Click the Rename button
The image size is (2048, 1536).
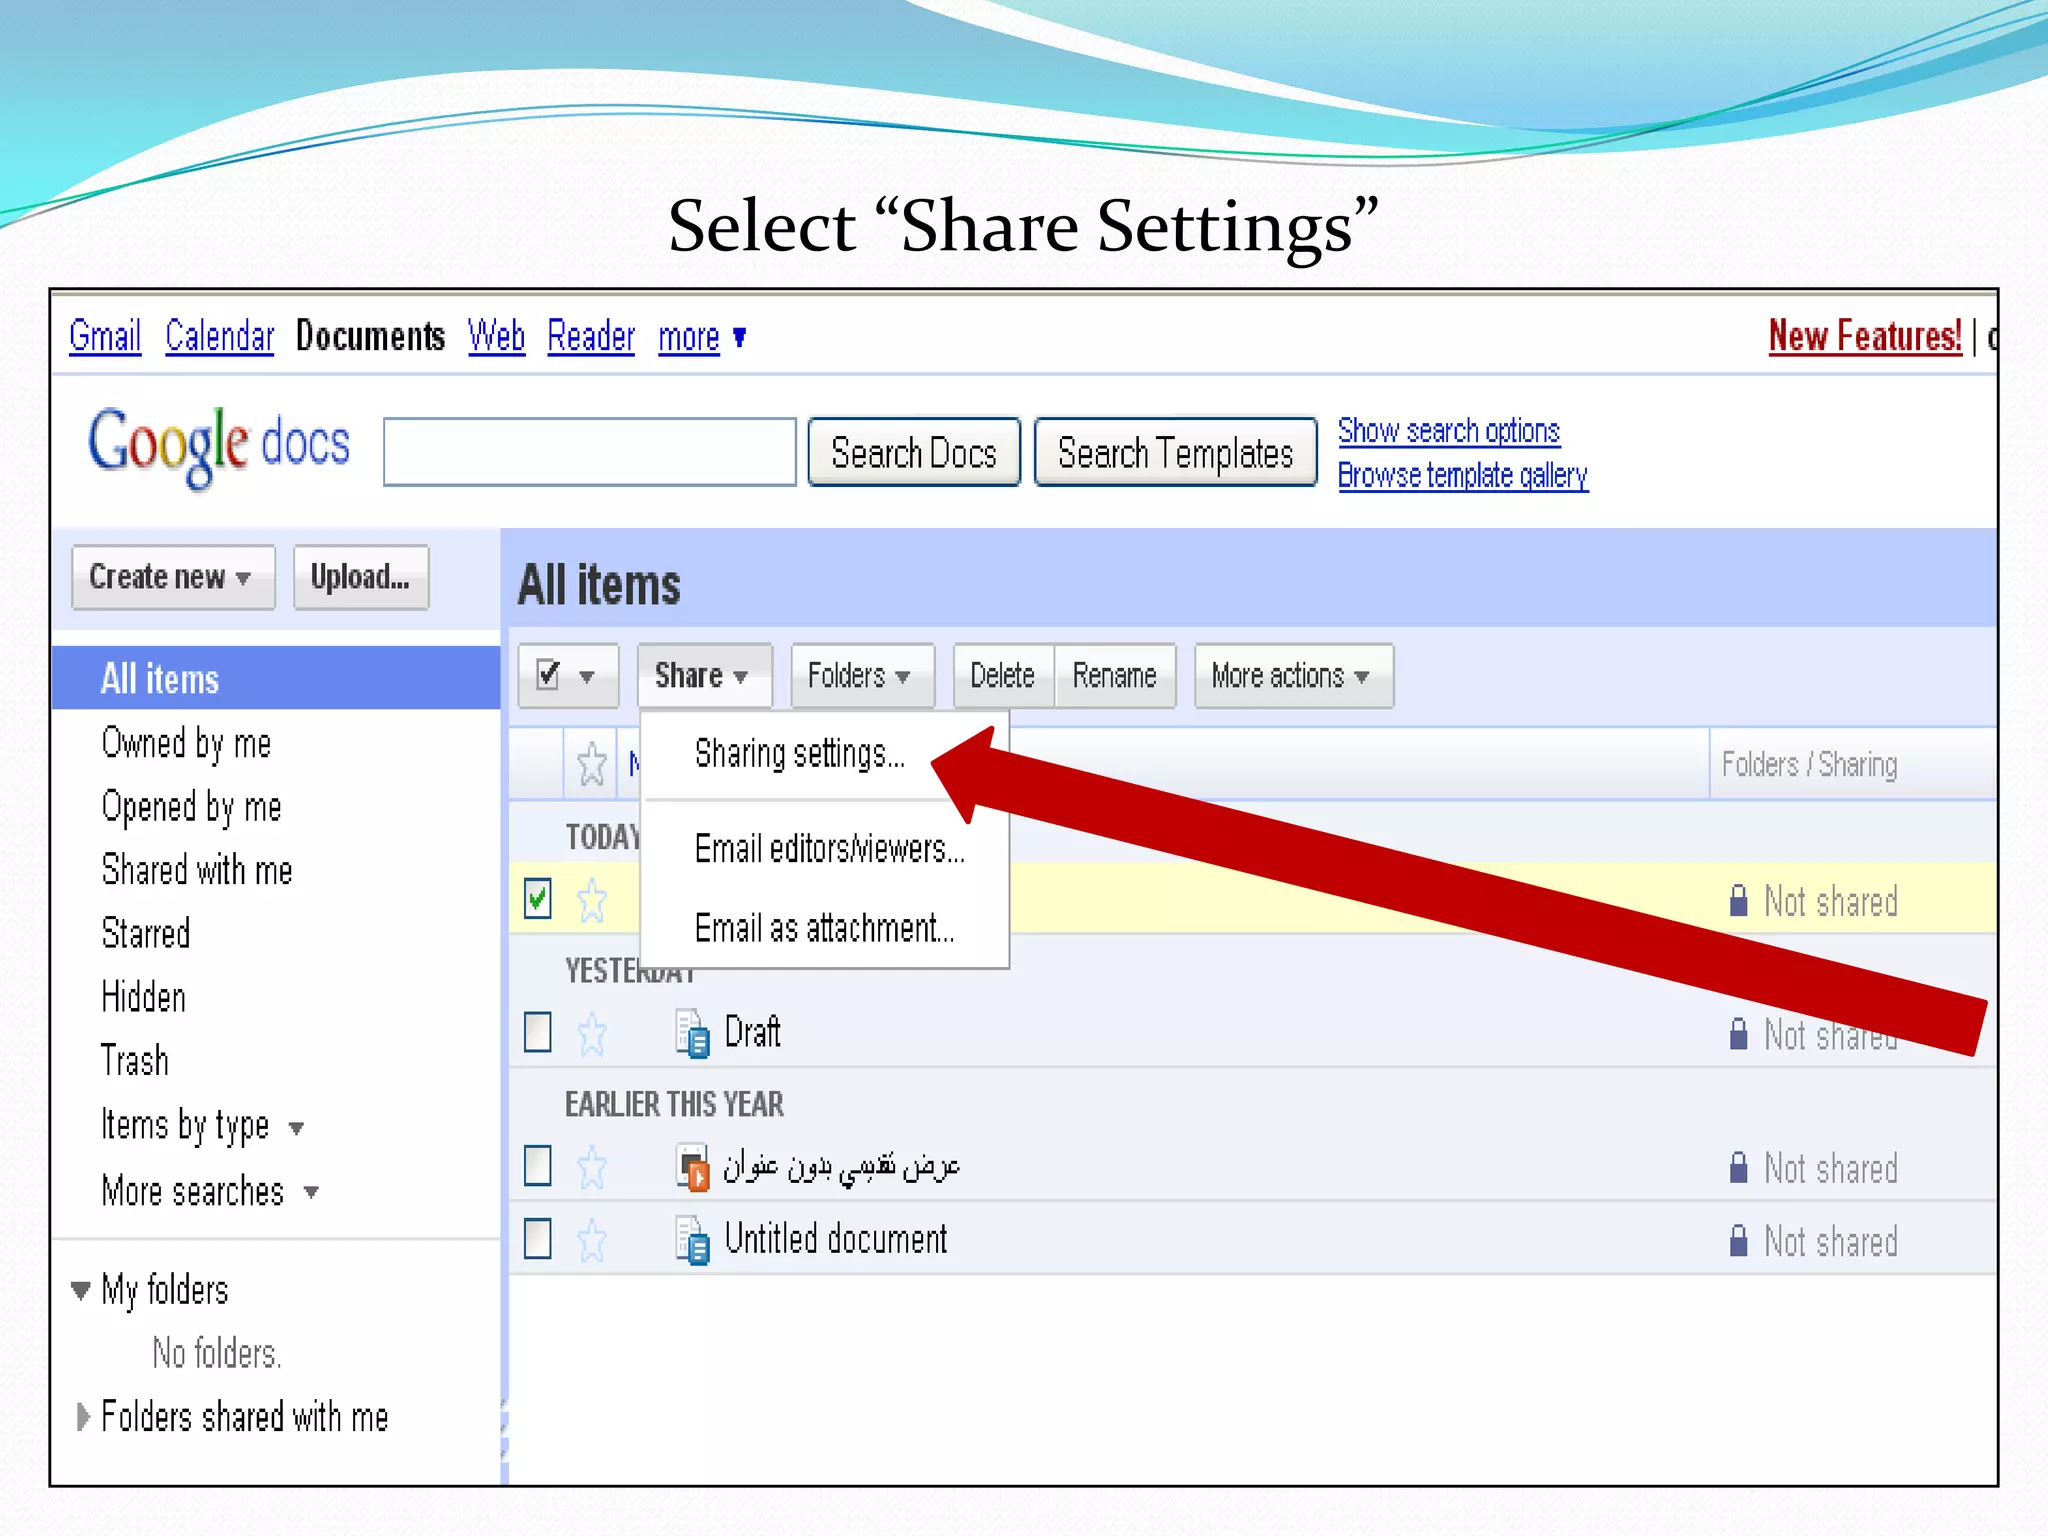pyautogui.click(x=1115, y=676)
